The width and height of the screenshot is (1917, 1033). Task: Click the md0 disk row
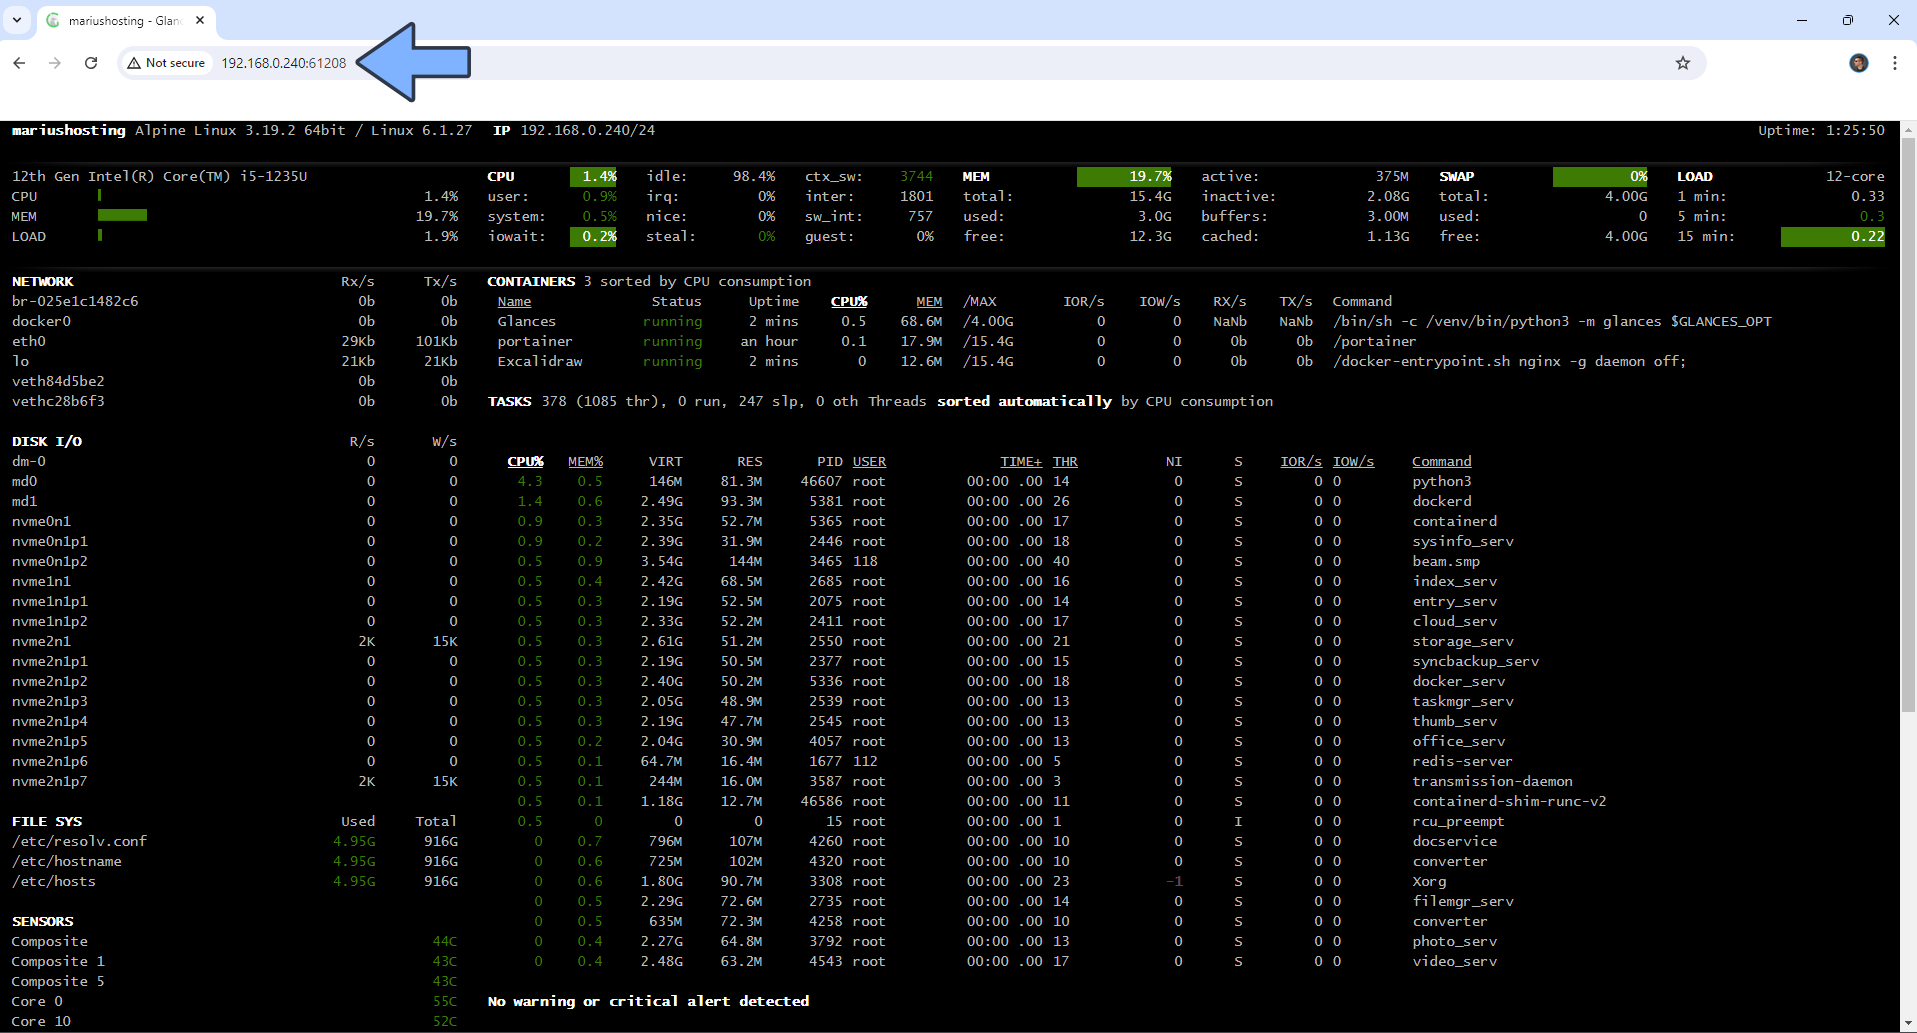(x=234, y=482)
